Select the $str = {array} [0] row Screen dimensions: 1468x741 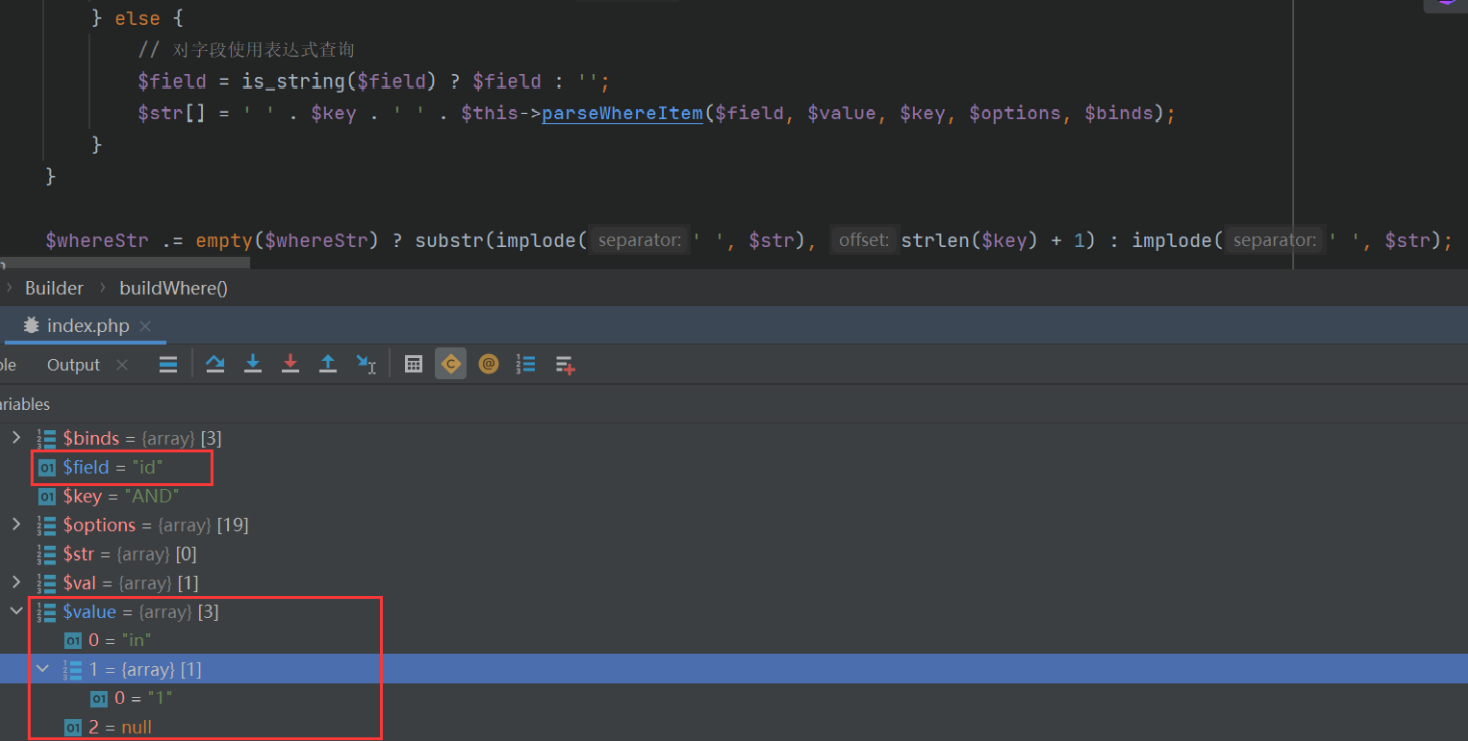click(734, 554)
